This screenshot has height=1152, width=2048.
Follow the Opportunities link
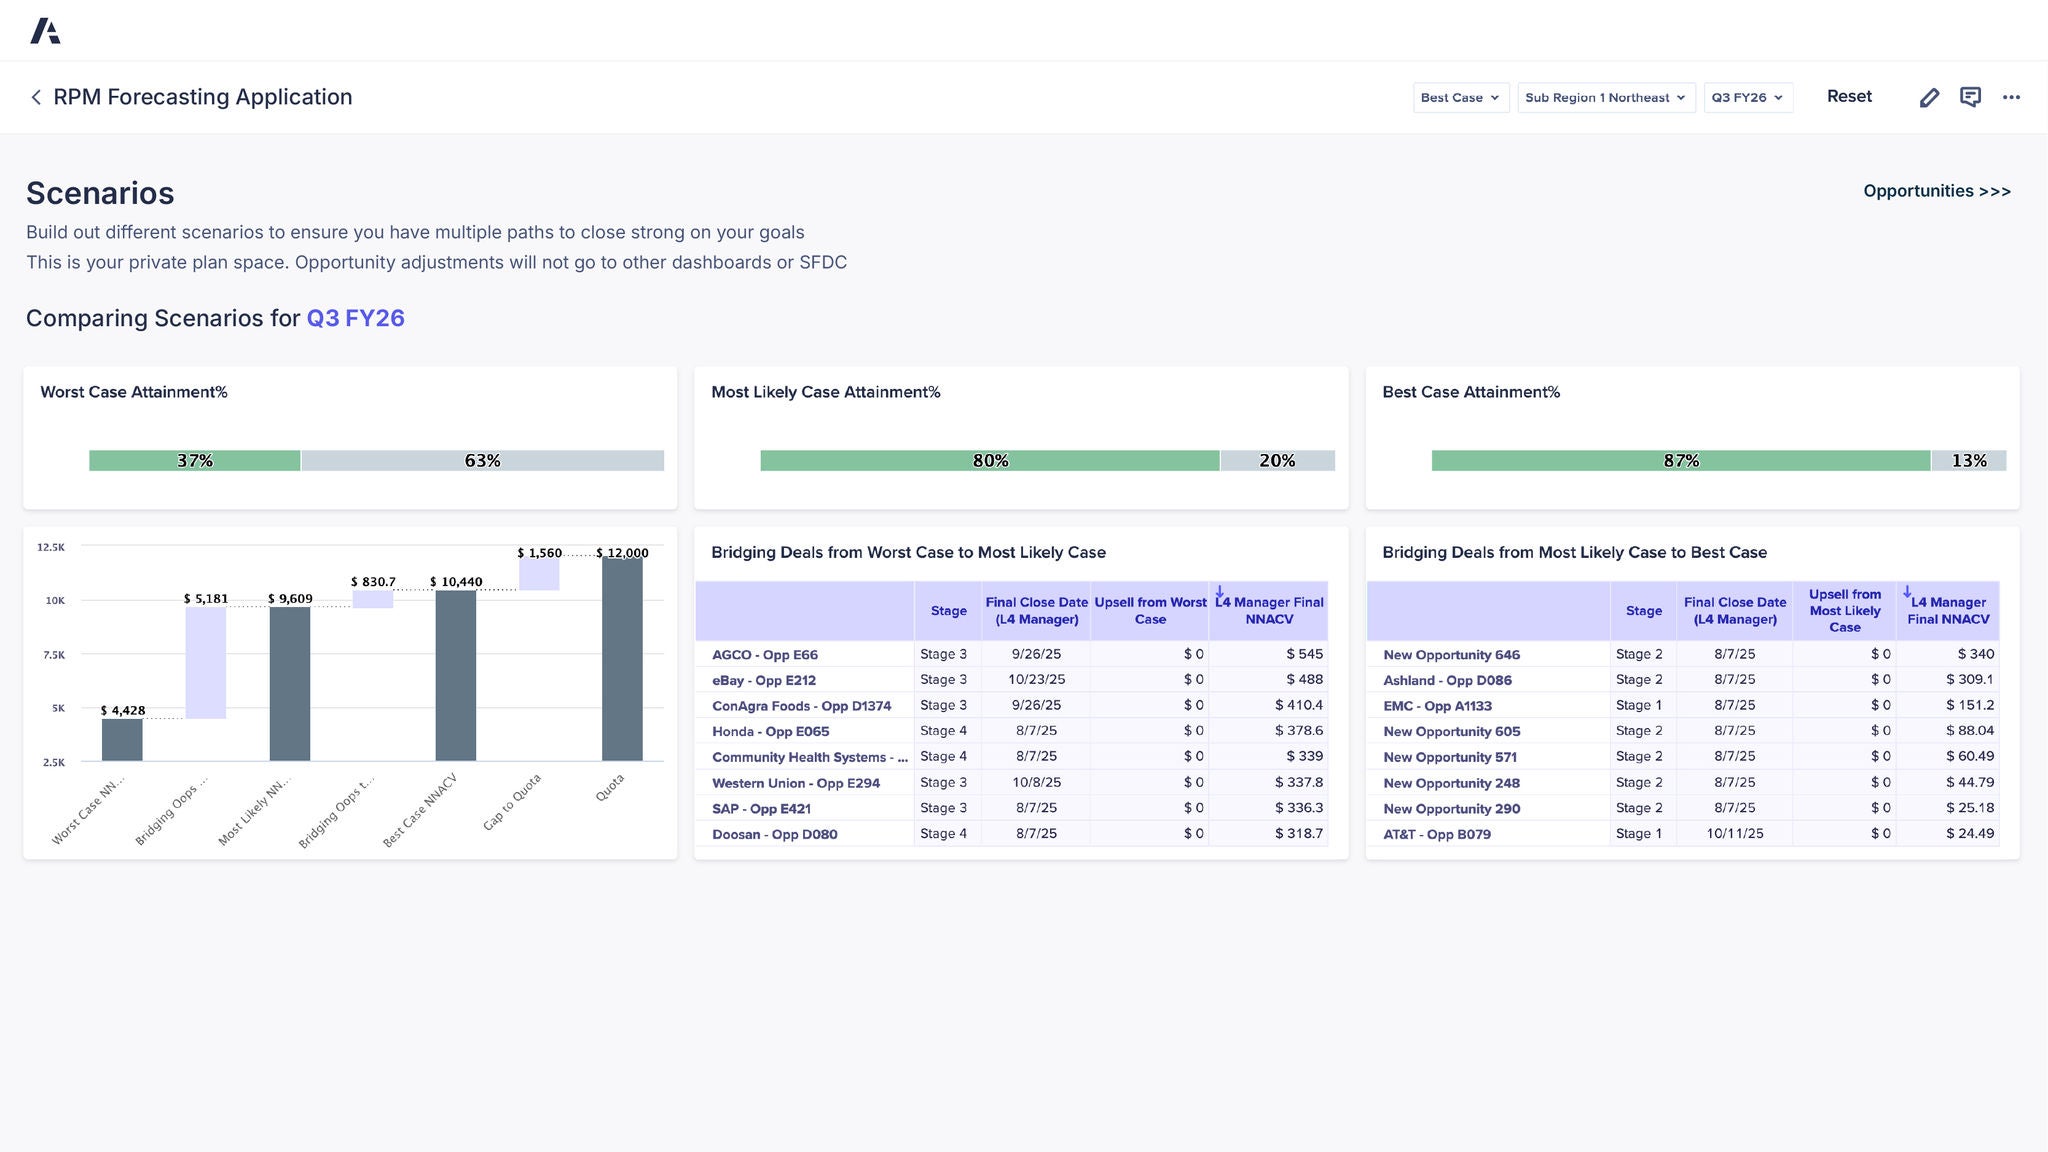(x=1936, y=190)
